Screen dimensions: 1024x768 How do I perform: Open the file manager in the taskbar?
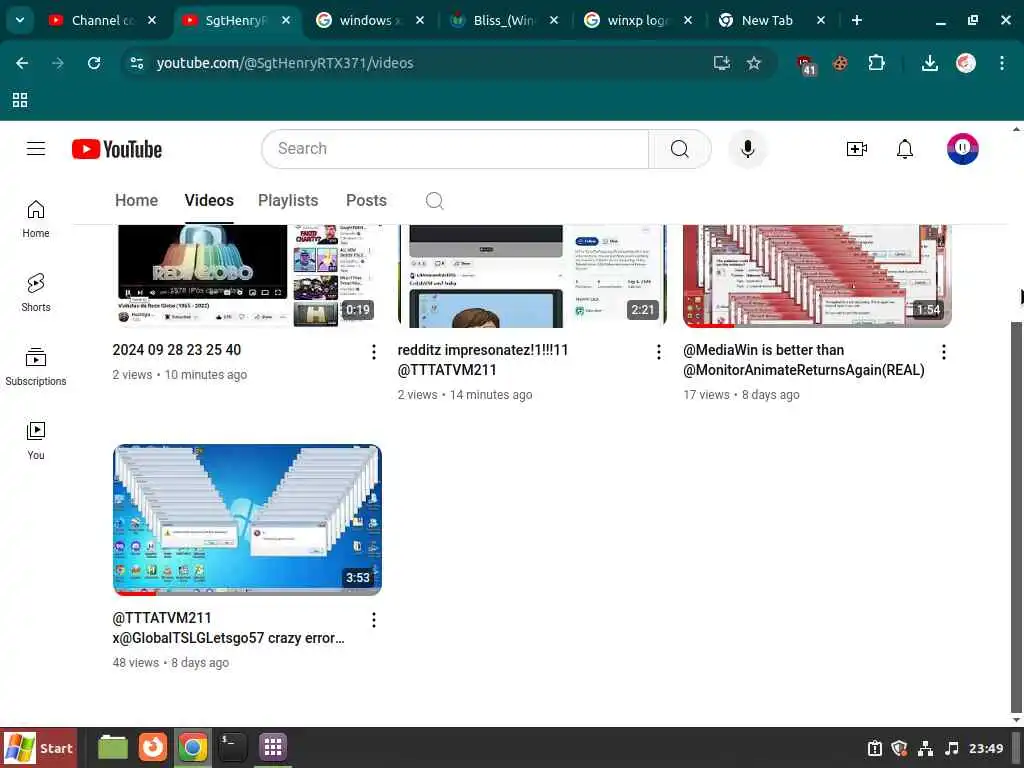click(113, 748)
